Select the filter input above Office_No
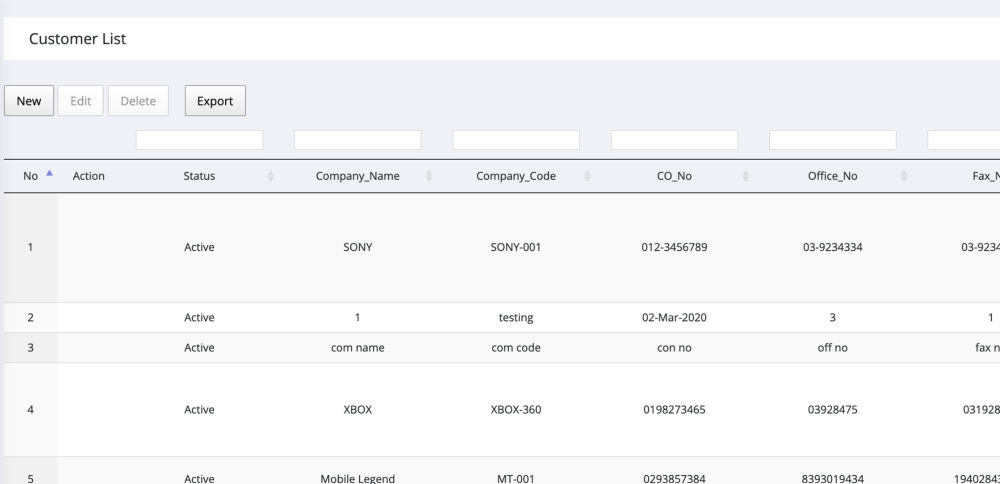 click(832, 141)
